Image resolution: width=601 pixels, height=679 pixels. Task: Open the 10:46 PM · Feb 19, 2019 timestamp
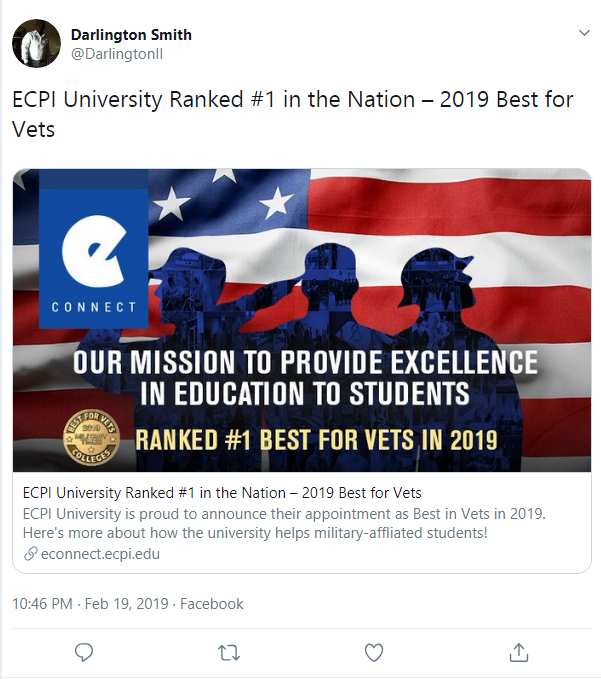pos(90,604)
